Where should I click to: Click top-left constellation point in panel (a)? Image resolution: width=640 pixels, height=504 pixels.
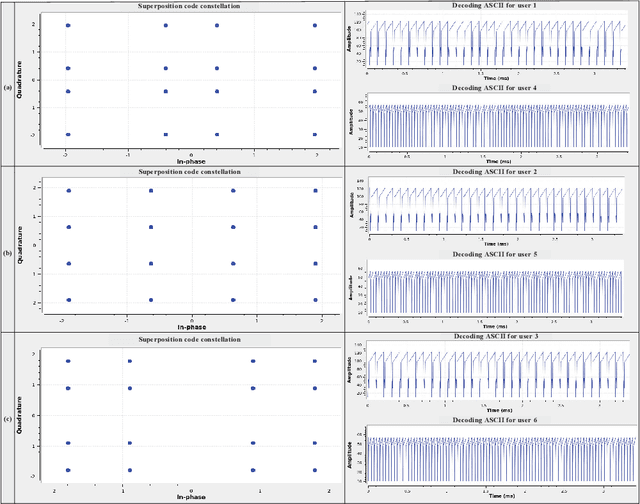tap(68, 25)
